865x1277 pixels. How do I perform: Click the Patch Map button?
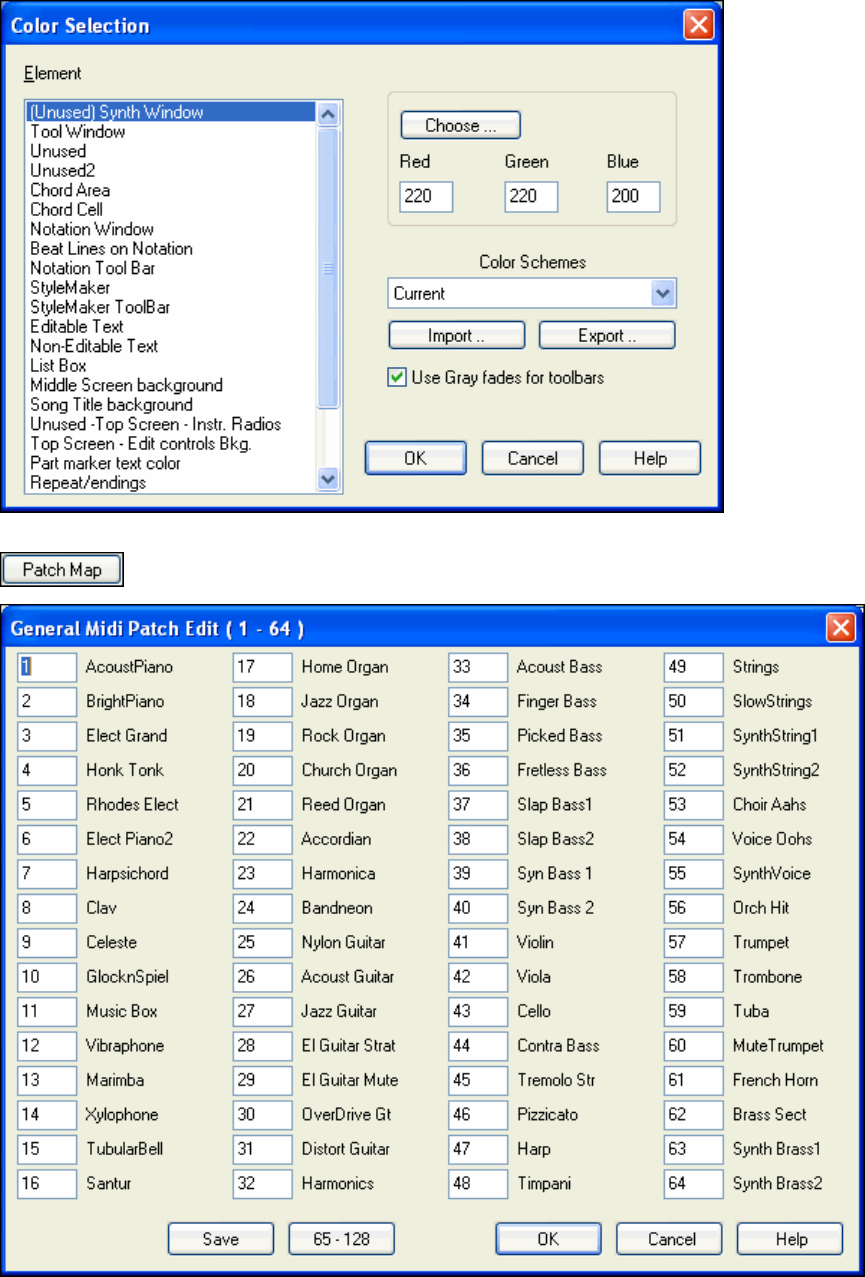coord(62,570)
